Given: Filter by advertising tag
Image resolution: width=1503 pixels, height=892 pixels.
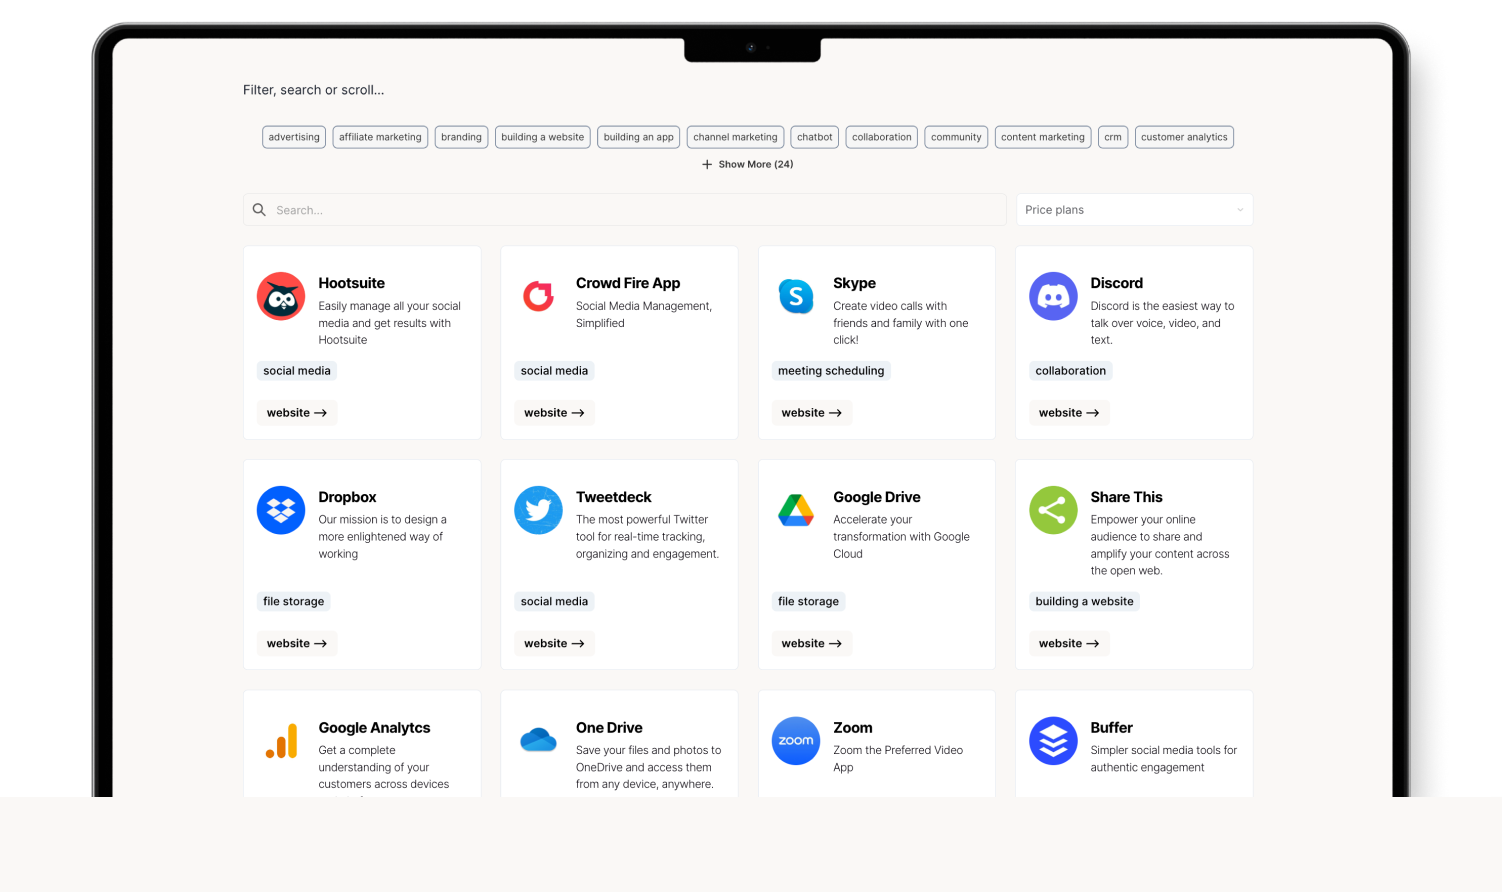Looking at the screenshot, I should [294, 137].
